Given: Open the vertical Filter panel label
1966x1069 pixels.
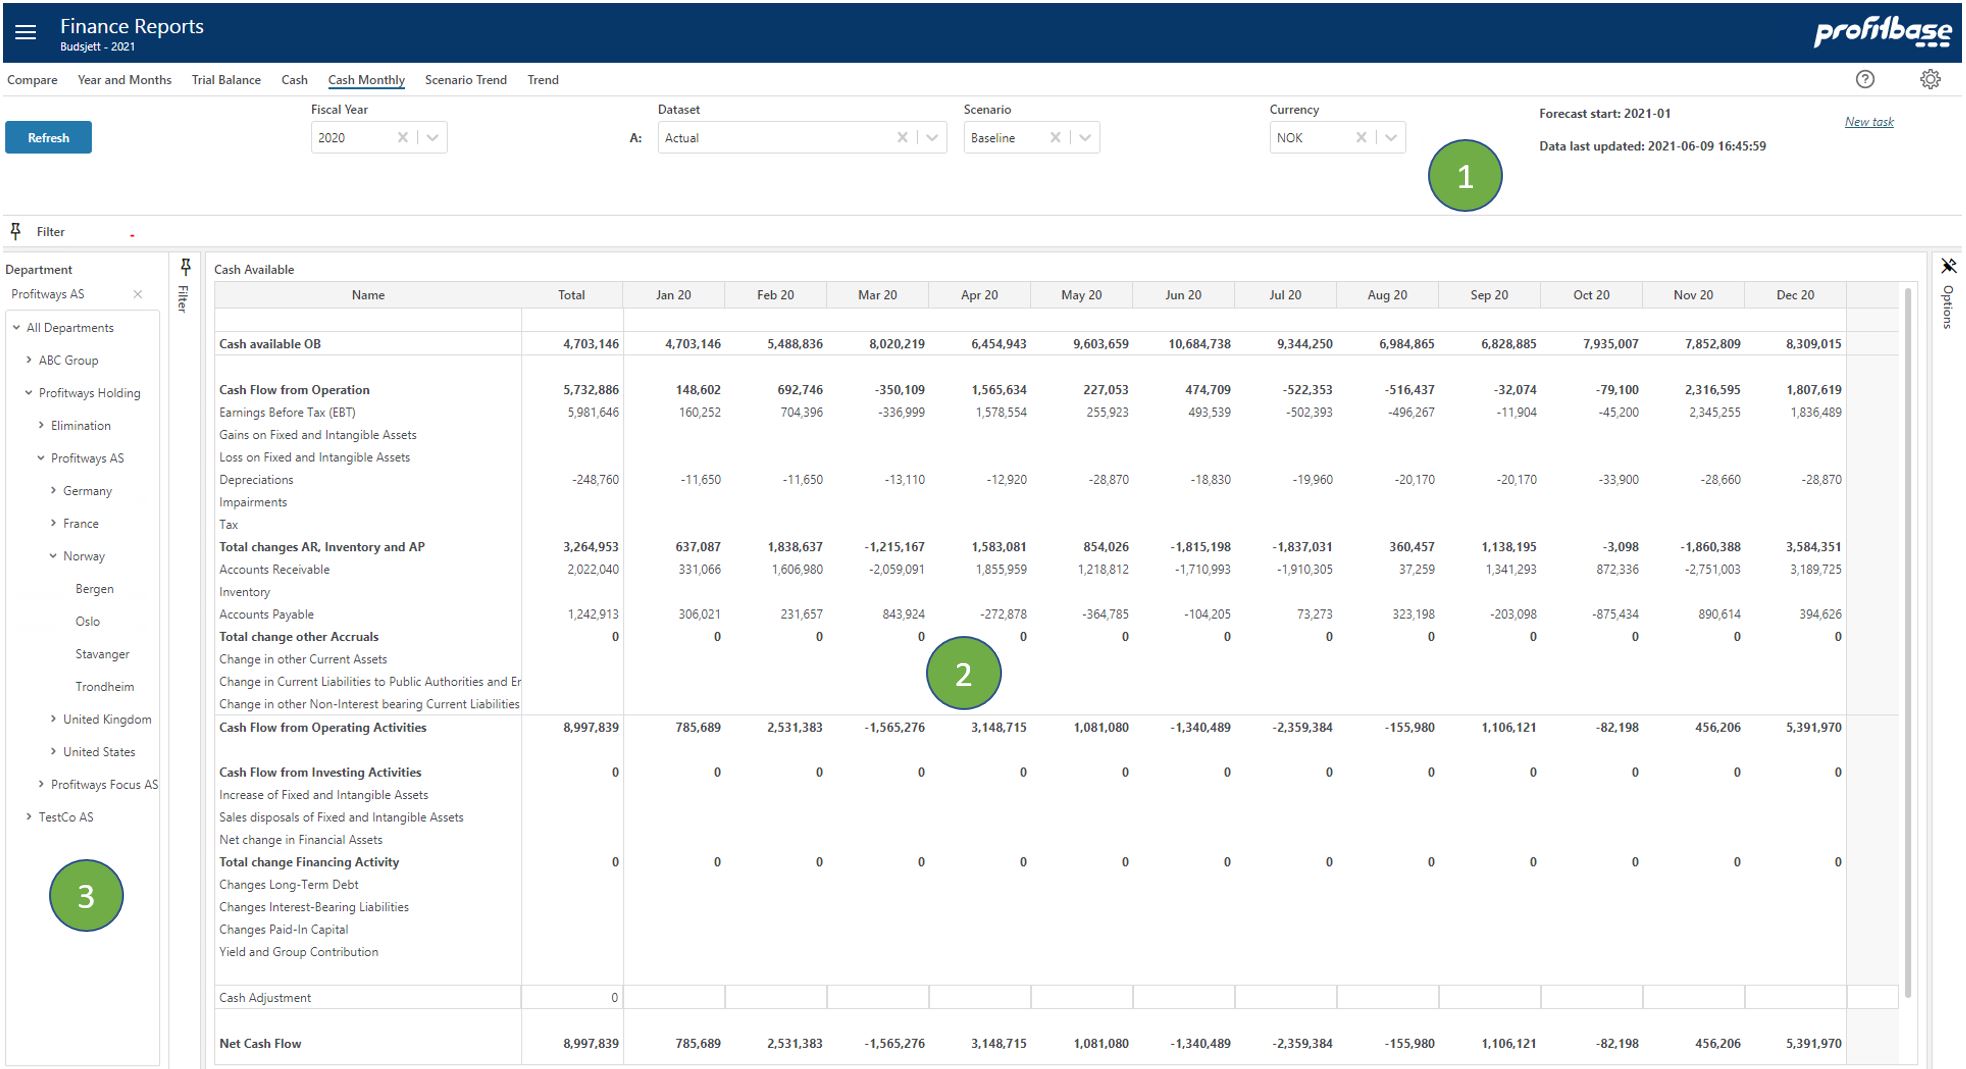Looking at the screenshot, I should coord(183,299).
